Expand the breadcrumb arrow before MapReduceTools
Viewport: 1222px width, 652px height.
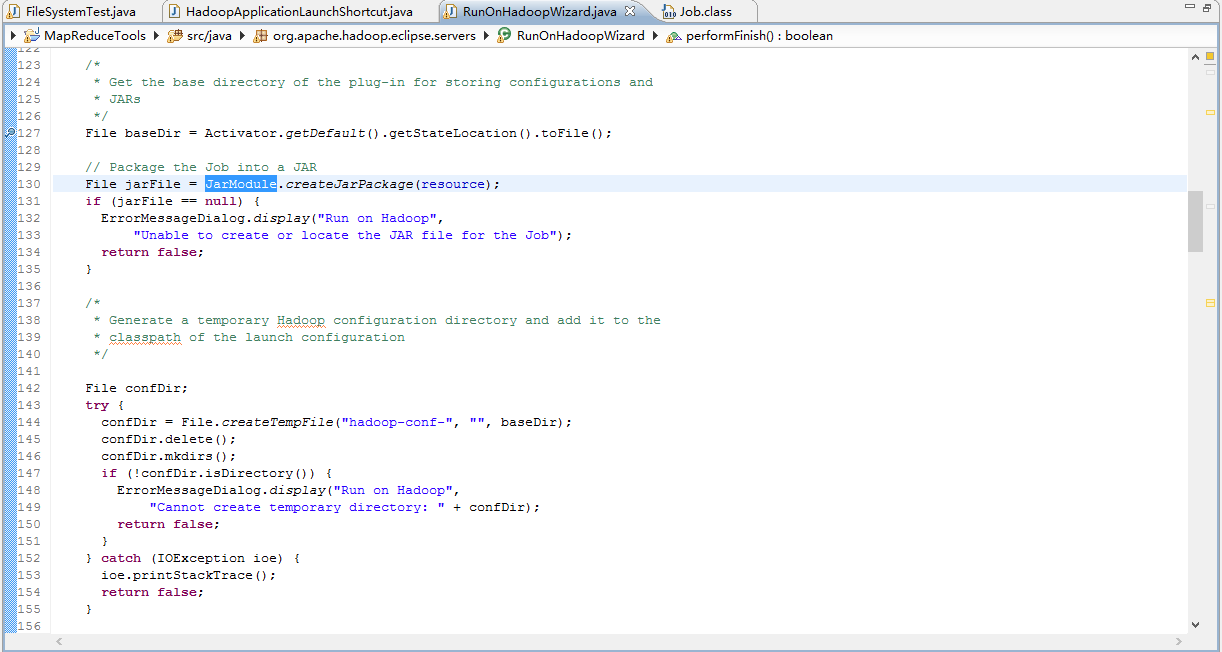(13, 36)
